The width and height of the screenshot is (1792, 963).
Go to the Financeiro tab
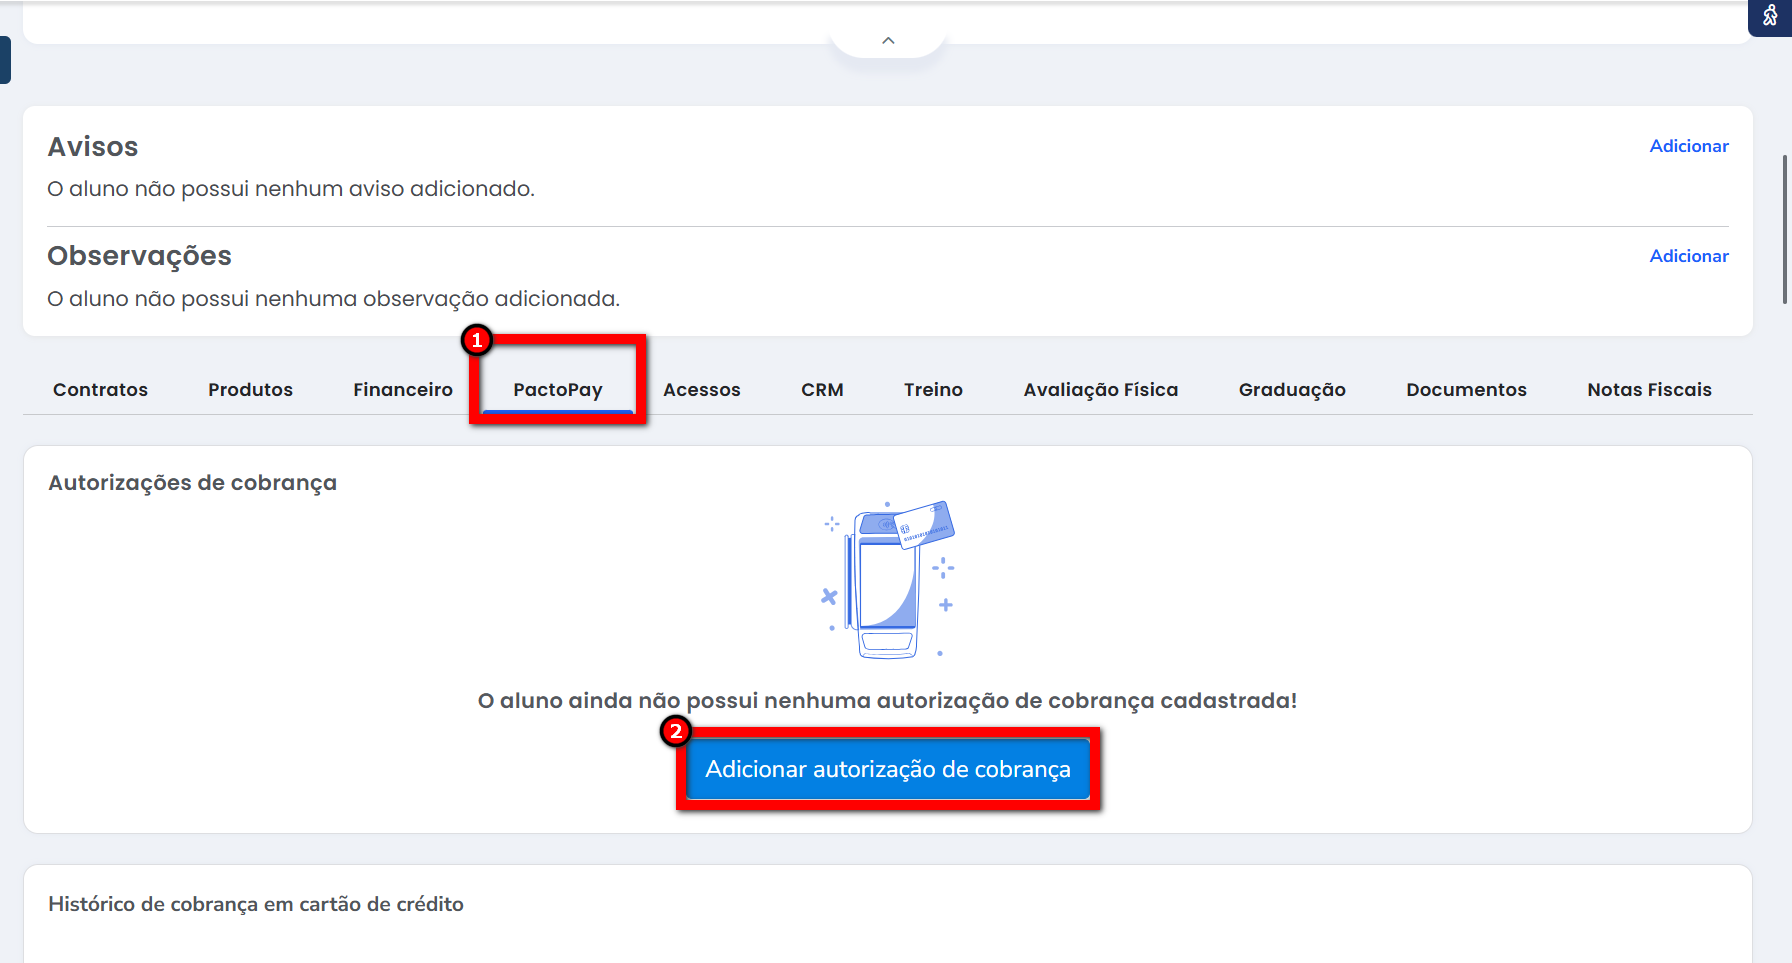click(x=402, y=390)
